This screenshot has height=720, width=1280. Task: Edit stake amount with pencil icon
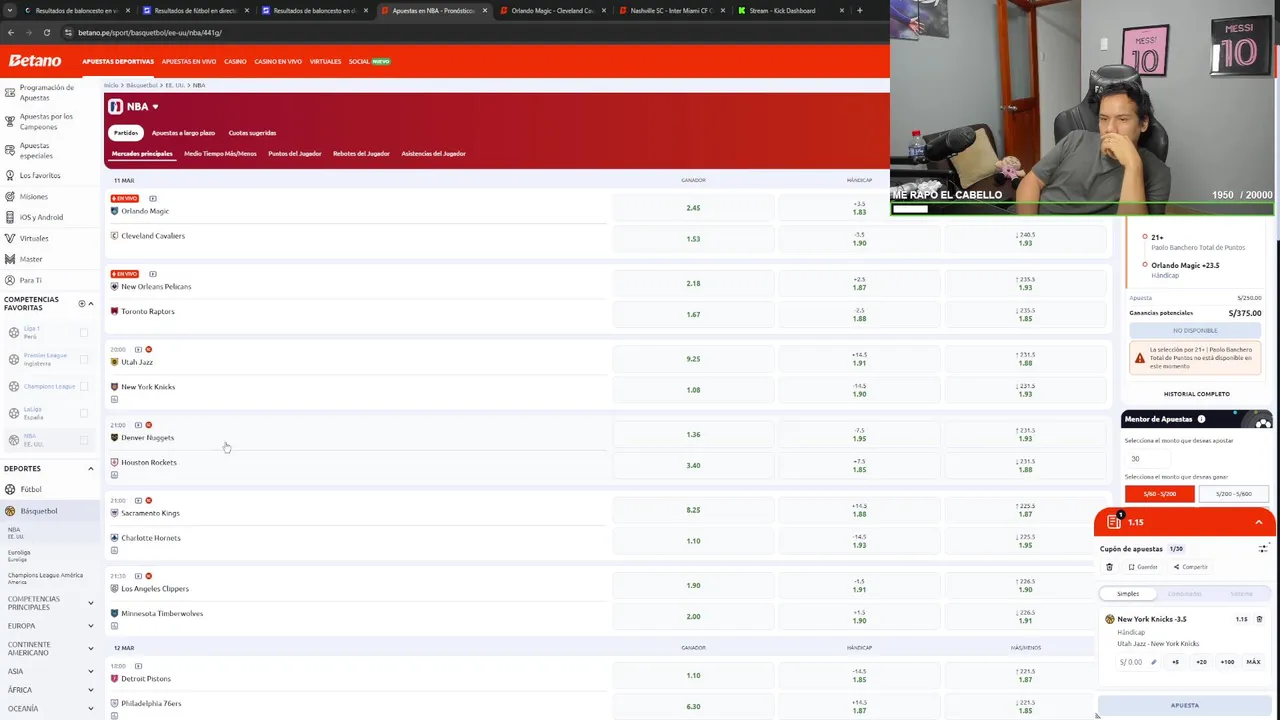pos(1153,662)
